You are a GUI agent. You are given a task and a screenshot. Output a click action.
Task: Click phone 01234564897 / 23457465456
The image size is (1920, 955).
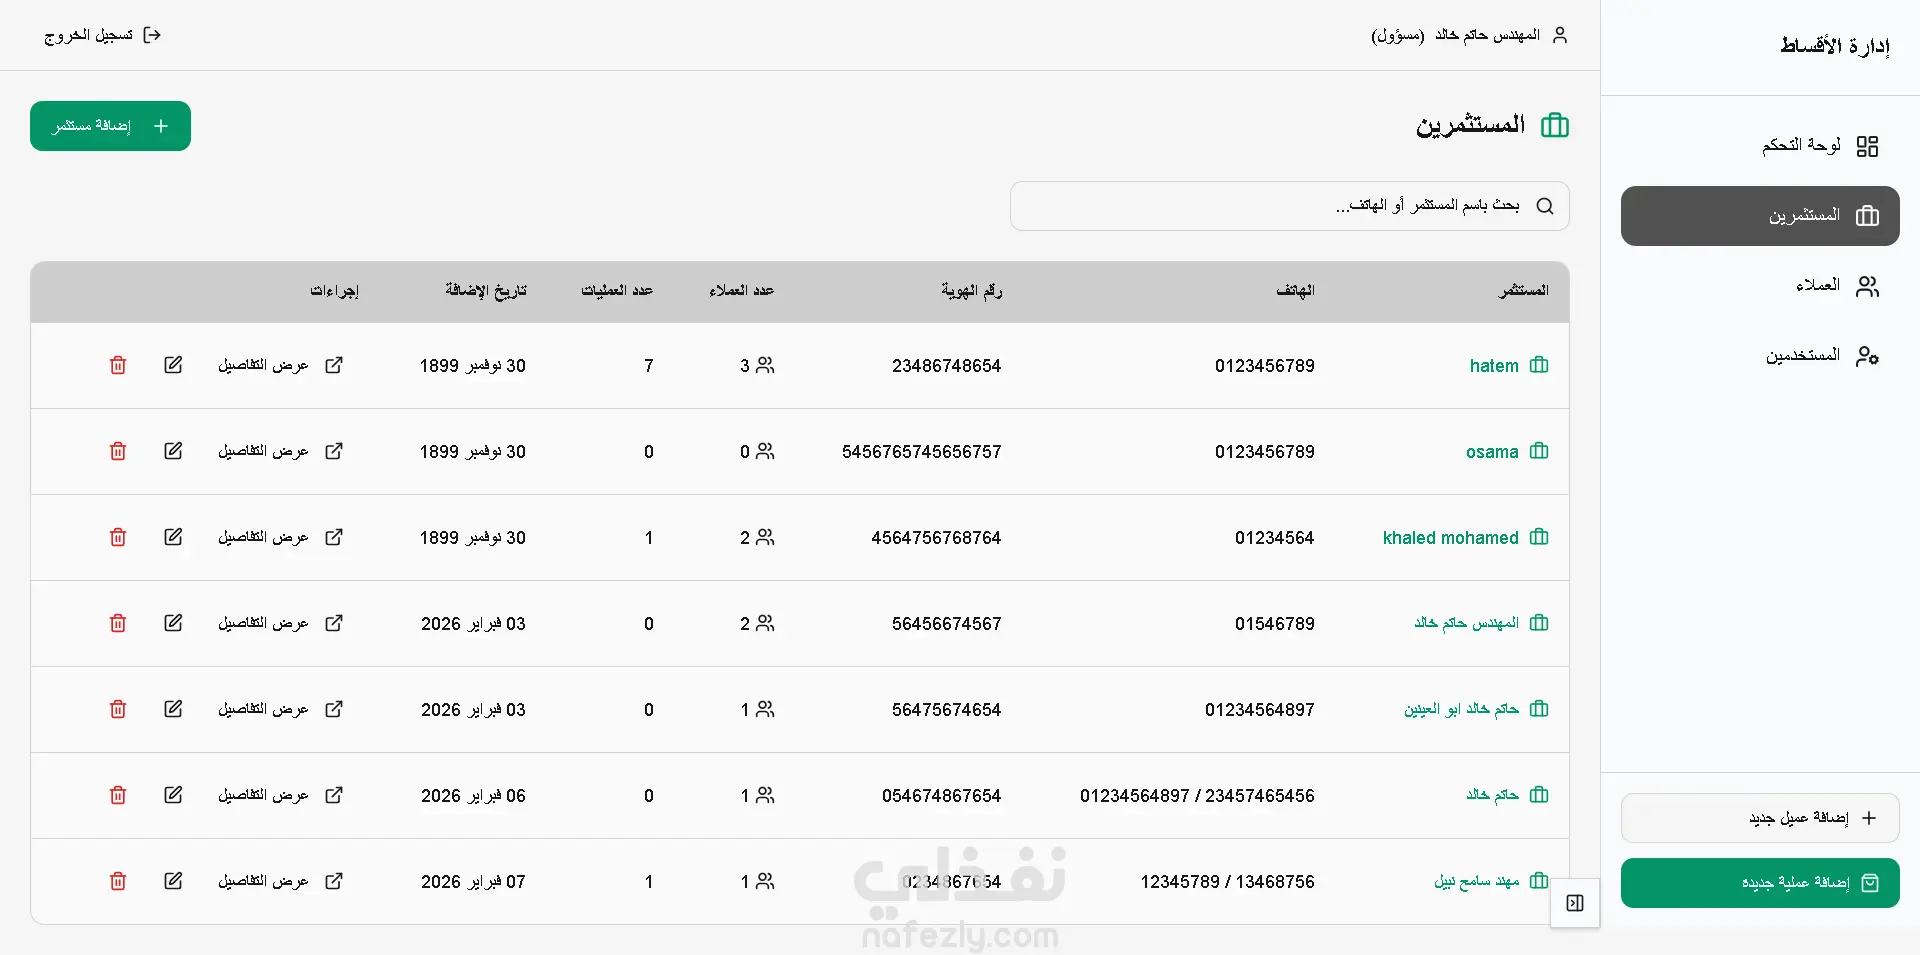point(1197,796)
